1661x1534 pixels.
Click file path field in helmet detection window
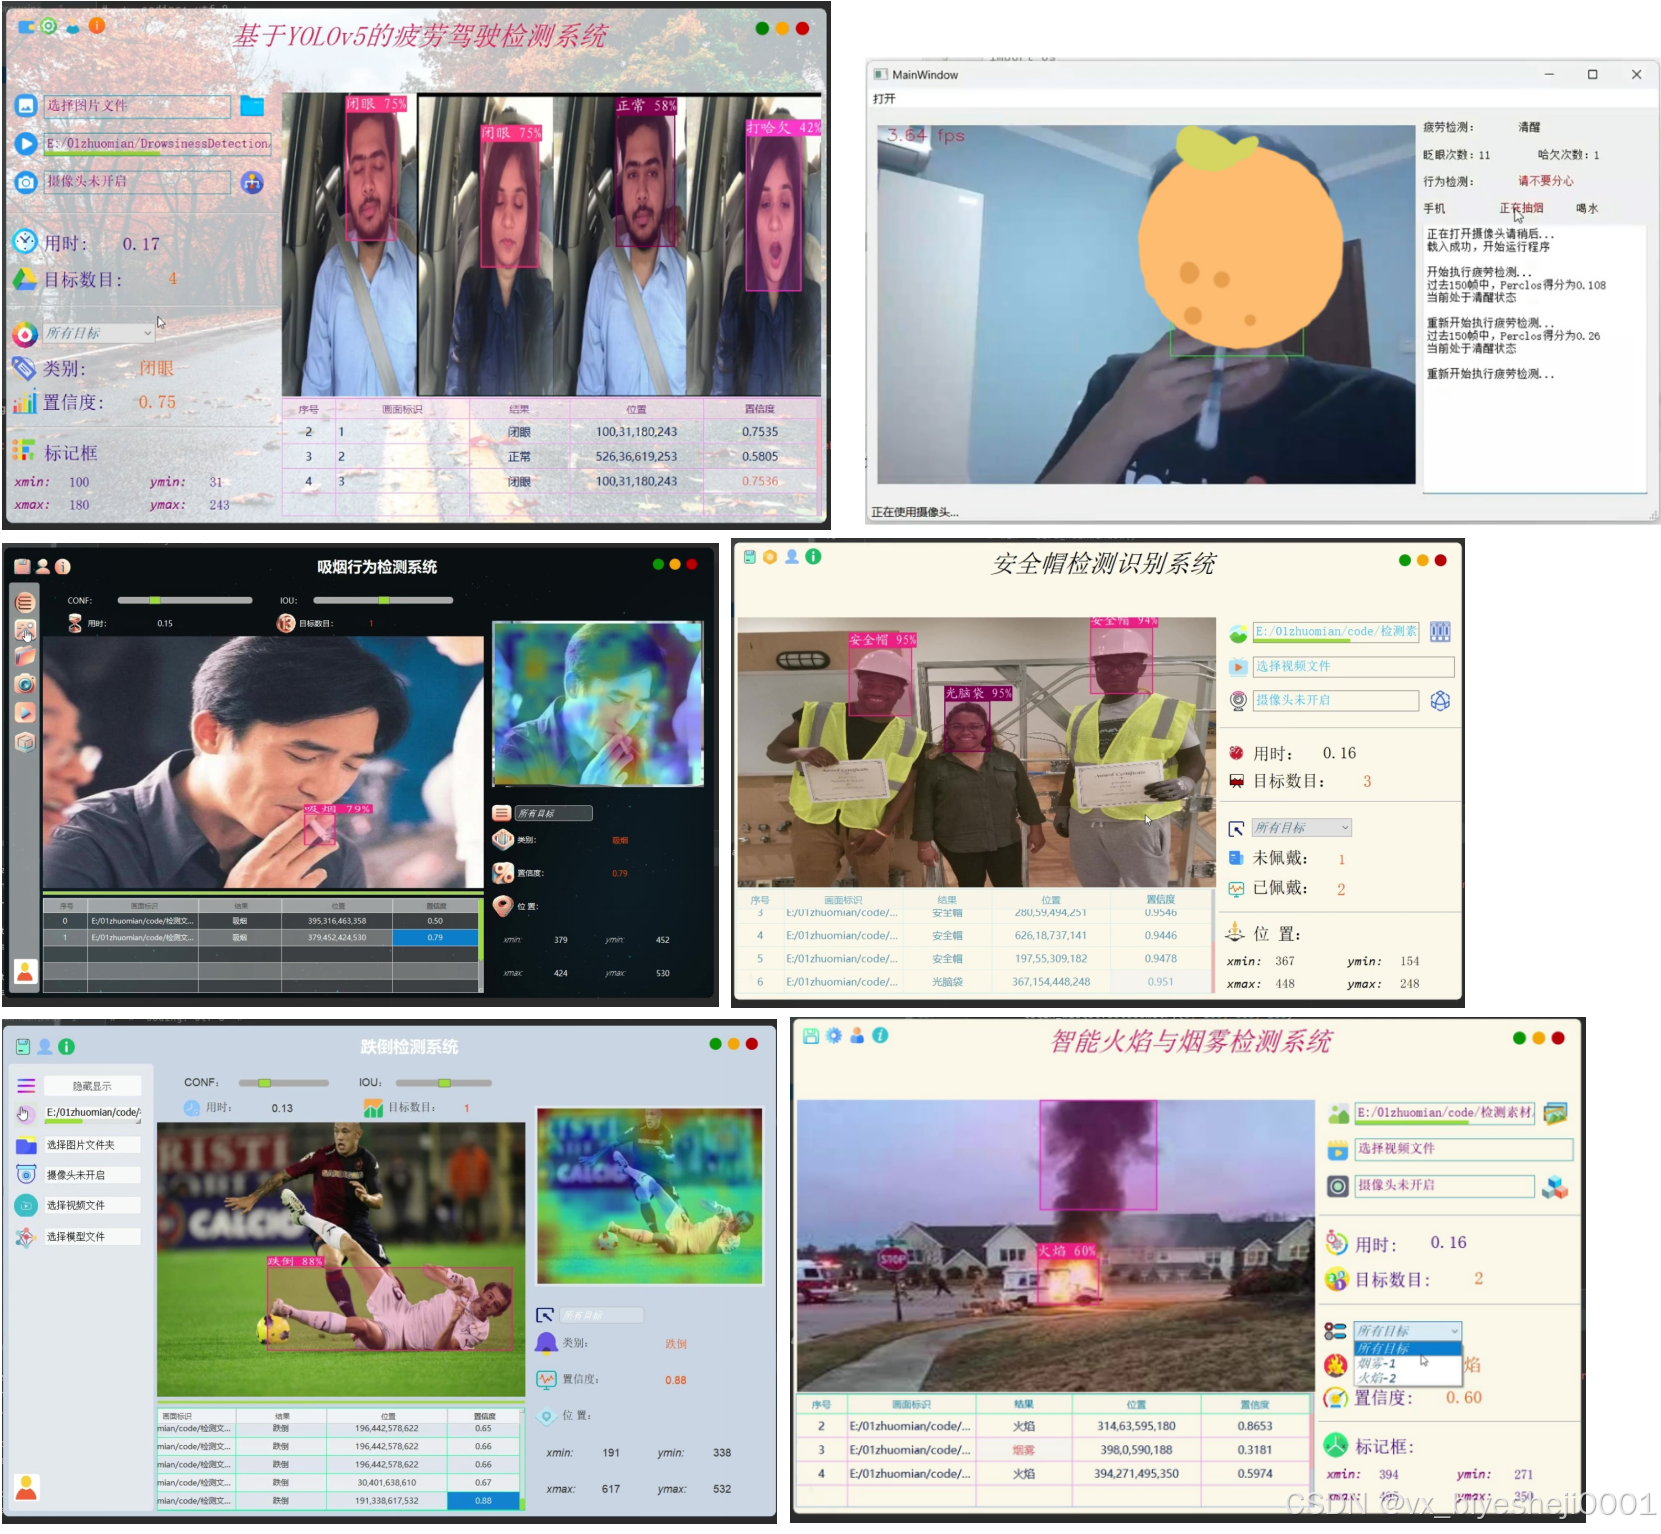[1336, 633]
